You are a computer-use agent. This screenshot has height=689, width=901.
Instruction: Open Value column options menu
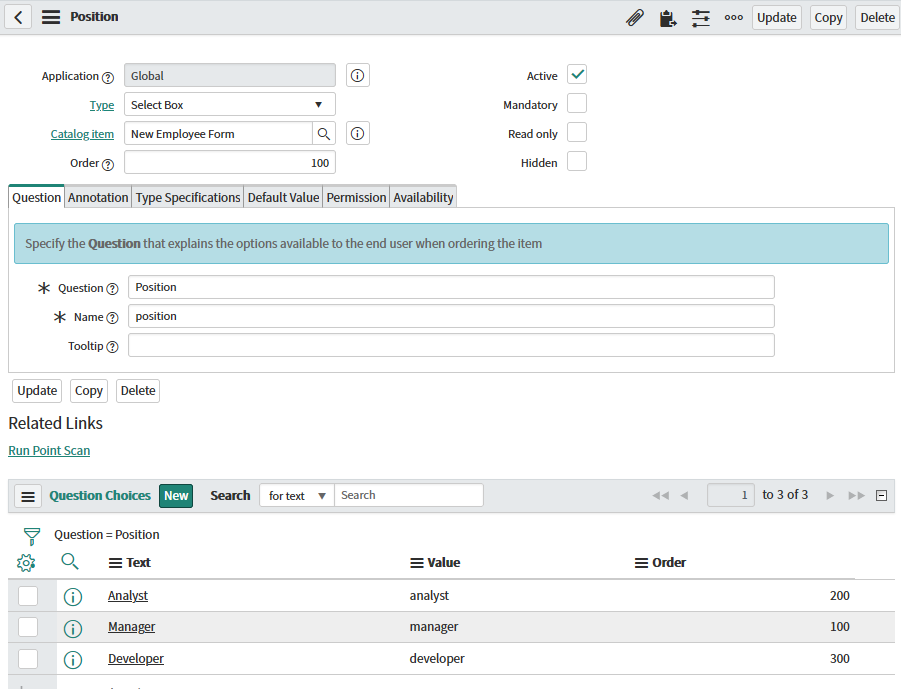click(x=417, y=563)
